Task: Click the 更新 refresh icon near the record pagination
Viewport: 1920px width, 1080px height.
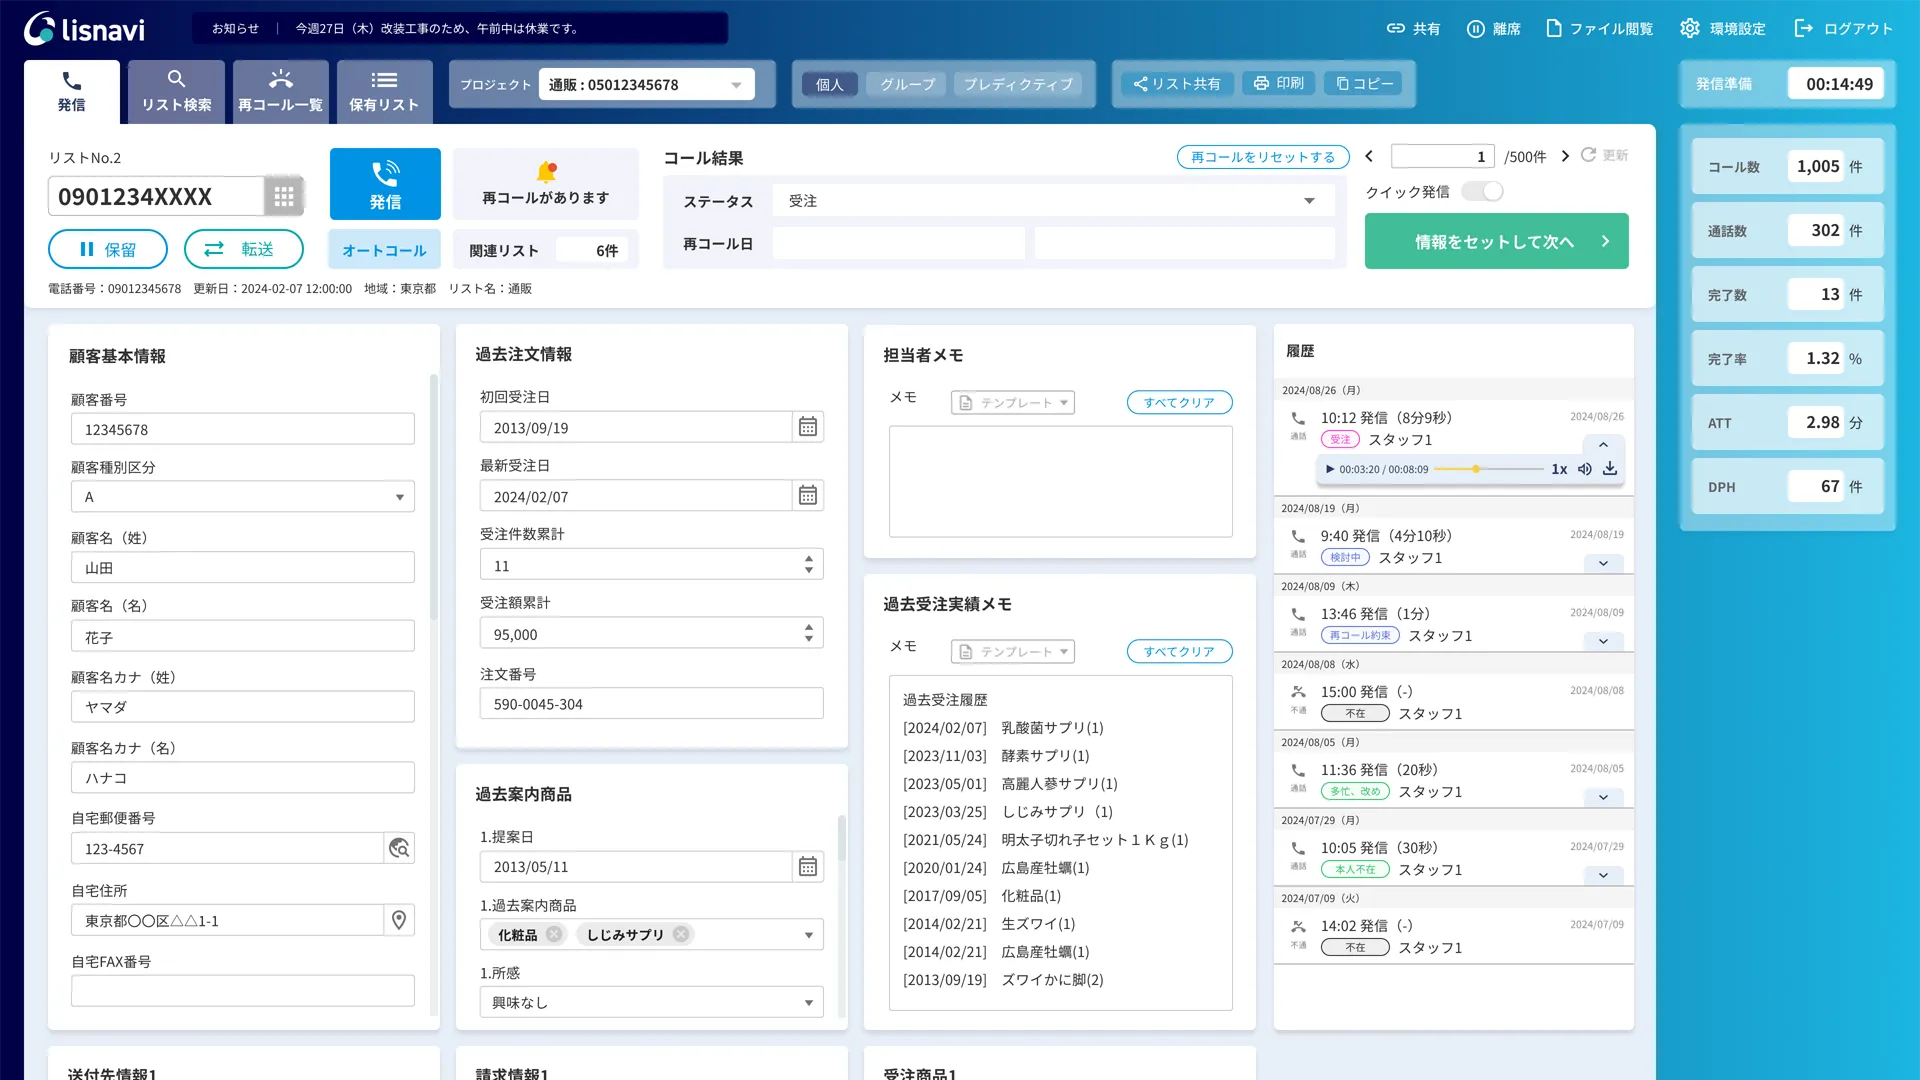Action: click(x=1588, y=156)
